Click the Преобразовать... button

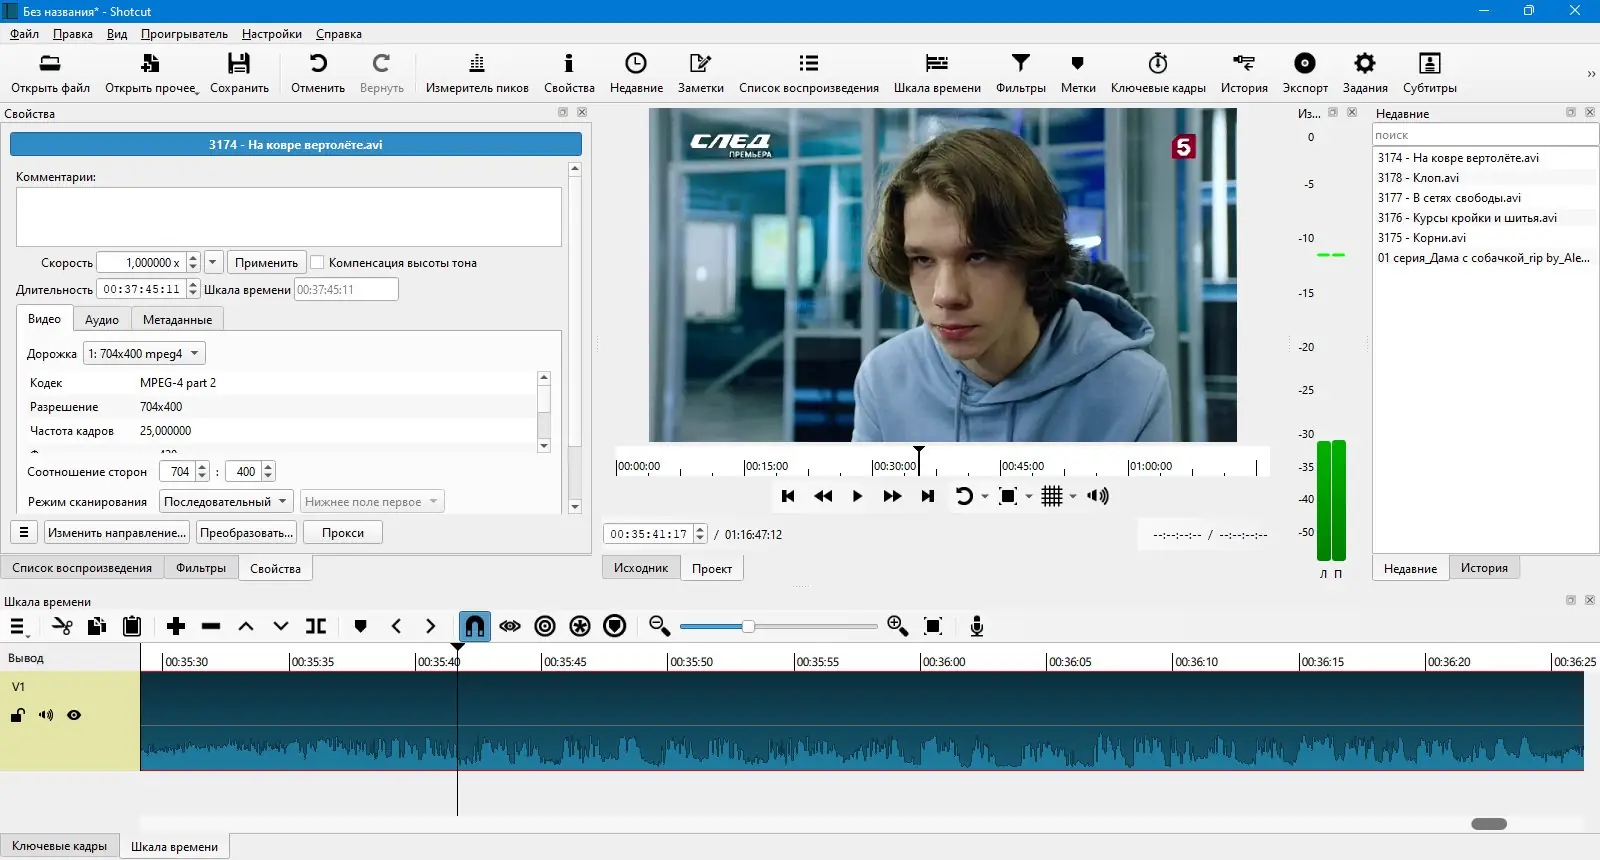[x=246, y=533]
